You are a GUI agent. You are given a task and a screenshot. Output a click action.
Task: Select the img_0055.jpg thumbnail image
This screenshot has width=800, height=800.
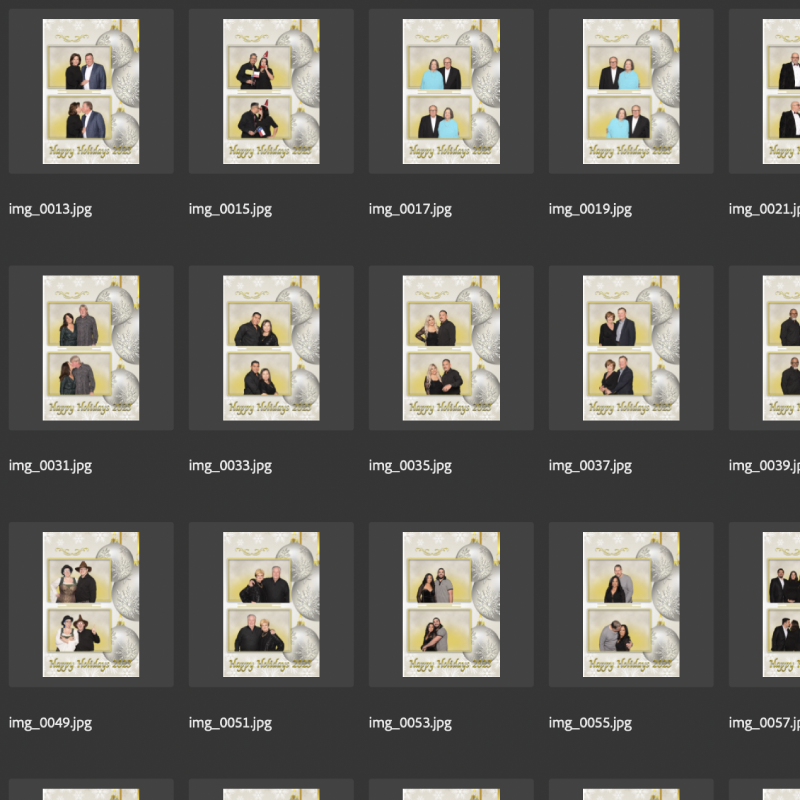click(631, 604)
